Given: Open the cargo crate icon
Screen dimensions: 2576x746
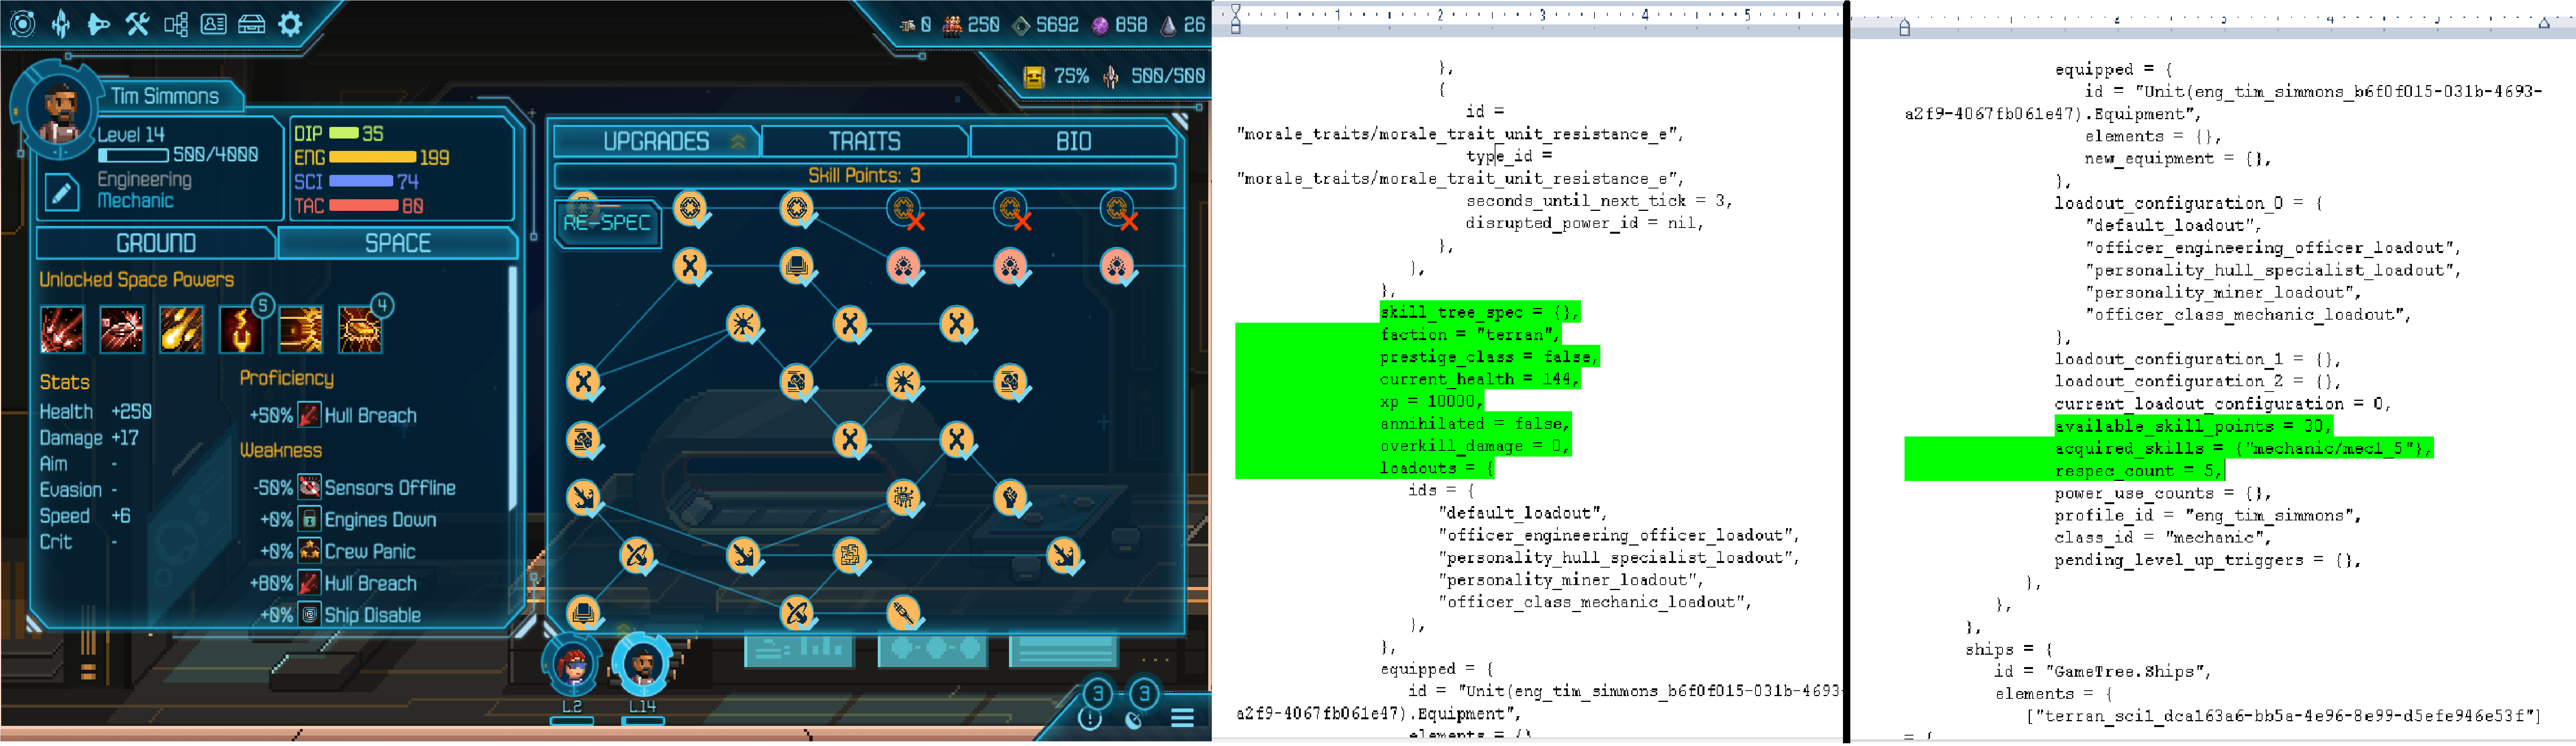Looking at the screenshot, I should (251, 23).
